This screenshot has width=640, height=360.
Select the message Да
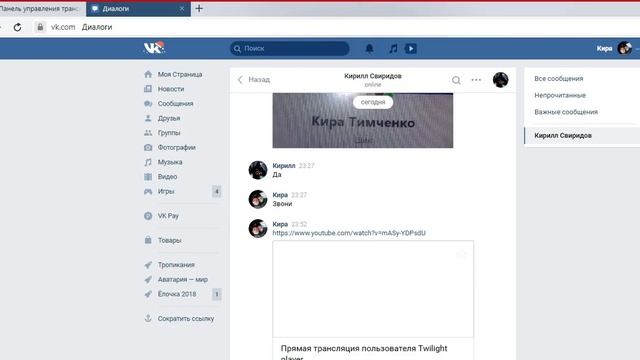click(277, 175)
